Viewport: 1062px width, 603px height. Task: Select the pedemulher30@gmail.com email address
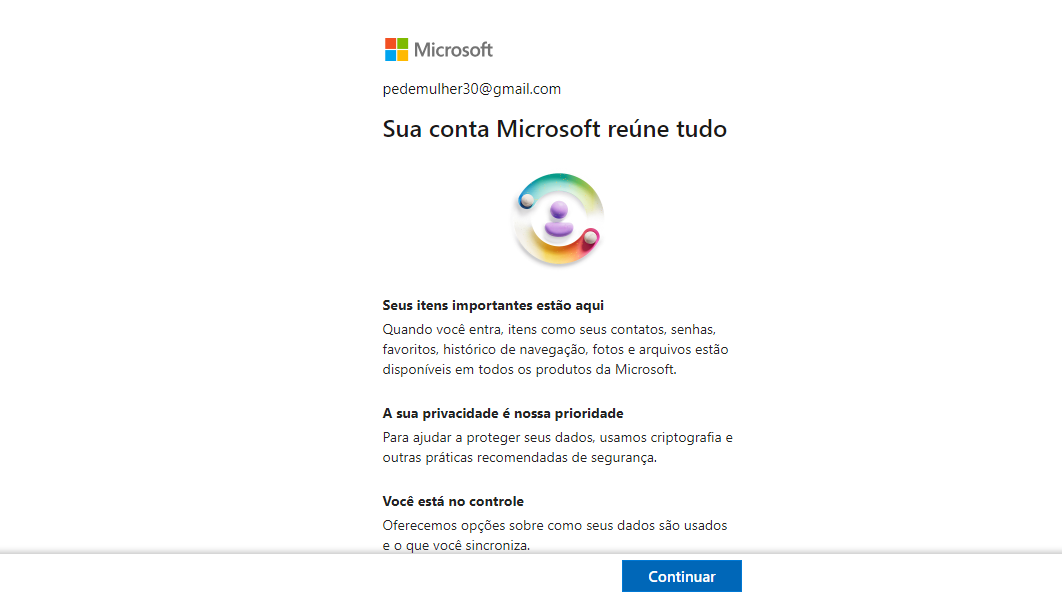tap(471, 89)
